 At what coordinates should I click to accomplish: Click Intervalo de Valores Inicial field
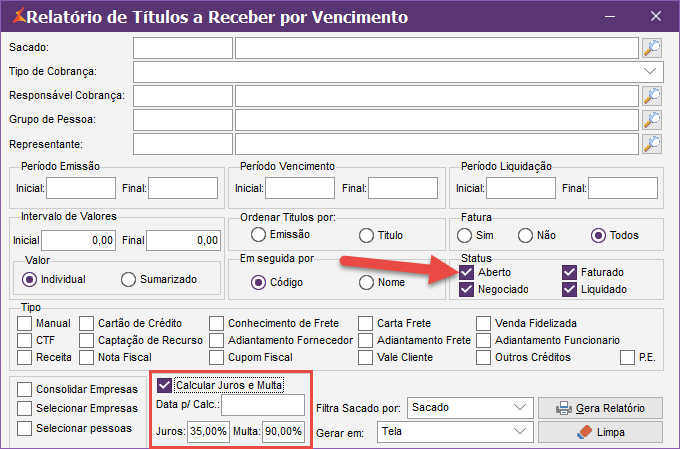click(x=78, y=240)
